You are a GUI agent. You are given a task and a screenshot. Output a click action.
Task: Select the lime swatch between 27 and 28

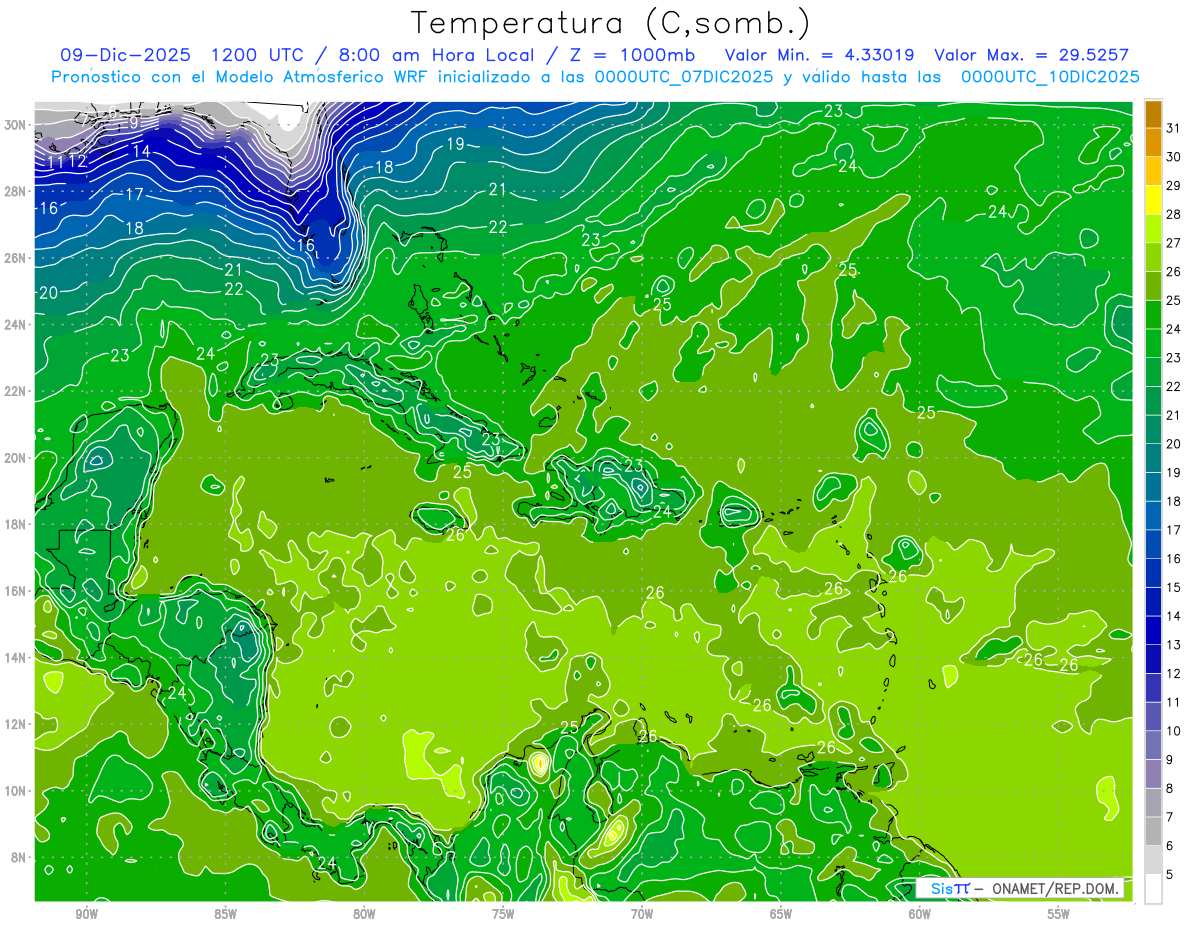pos(1153,228)
